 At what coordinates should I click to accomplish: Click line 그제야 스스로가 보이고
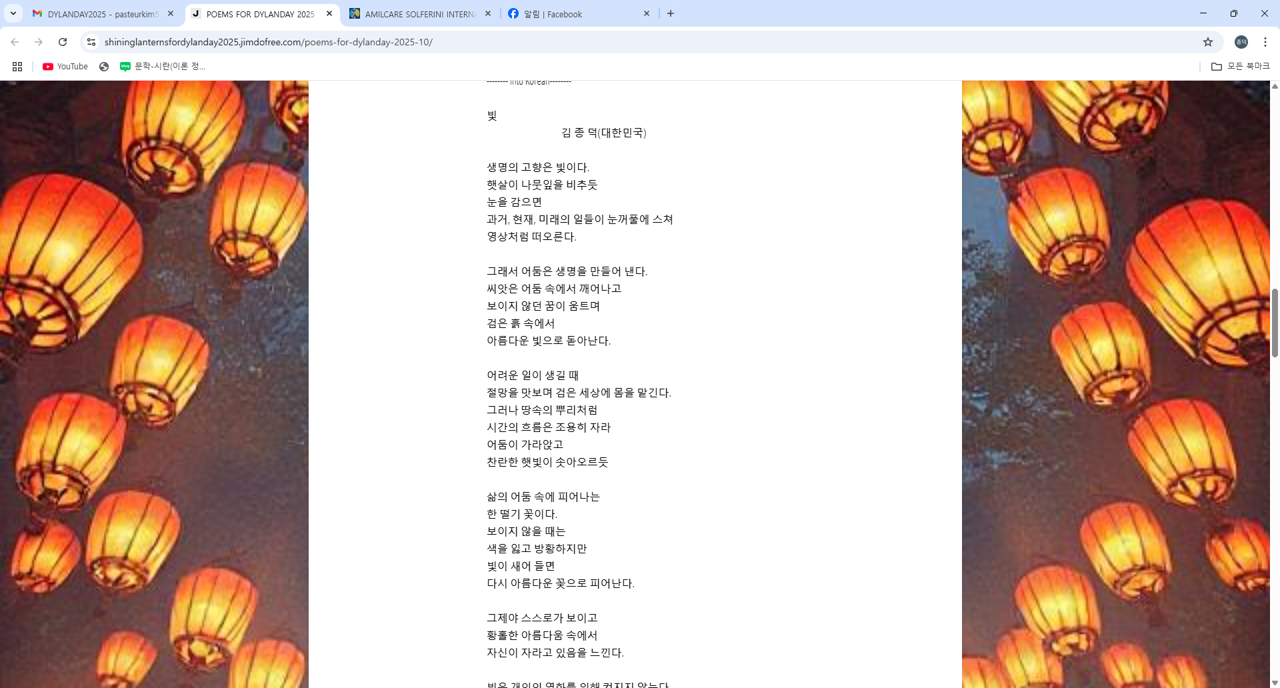pyautogui.click(x=542, y=618)
